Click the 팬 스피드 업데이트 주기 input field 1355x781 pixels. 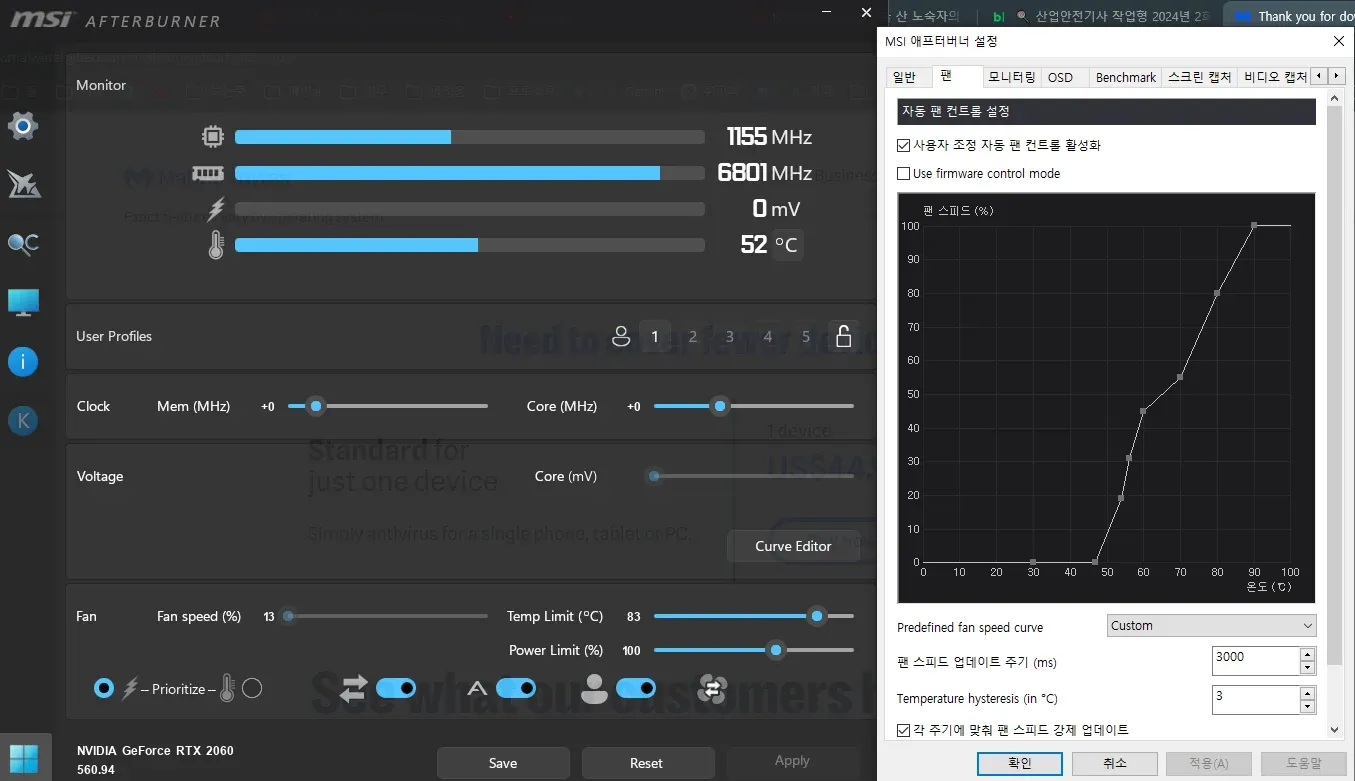pos(1255,661)
